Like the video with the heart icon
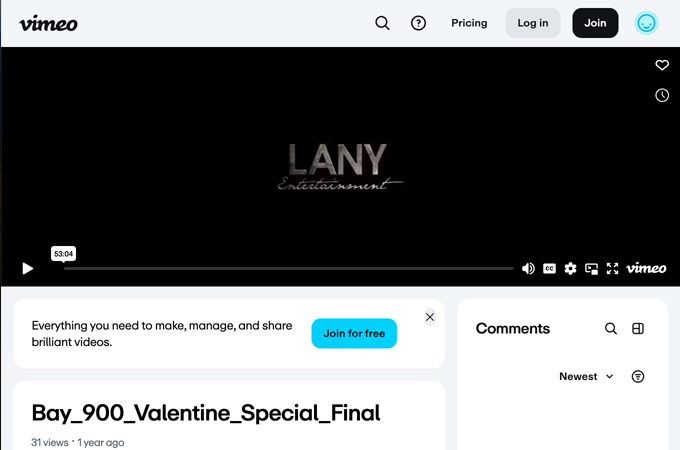 click(x=662, y=65)
